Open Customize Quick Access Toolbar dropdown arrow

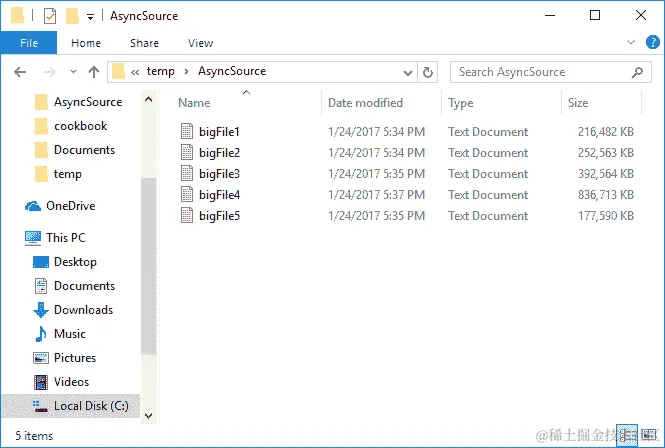[90, 17]
